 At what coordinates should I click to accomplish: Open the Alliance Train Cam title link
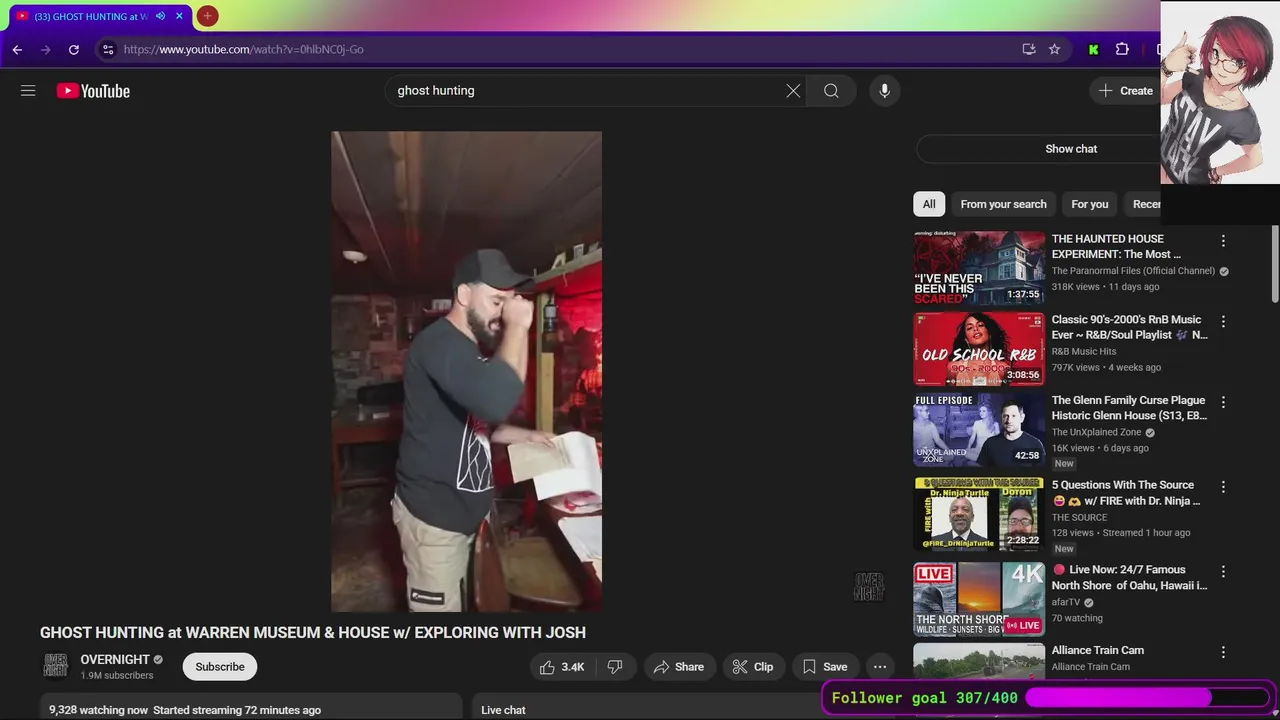[x=1098, y=650]
